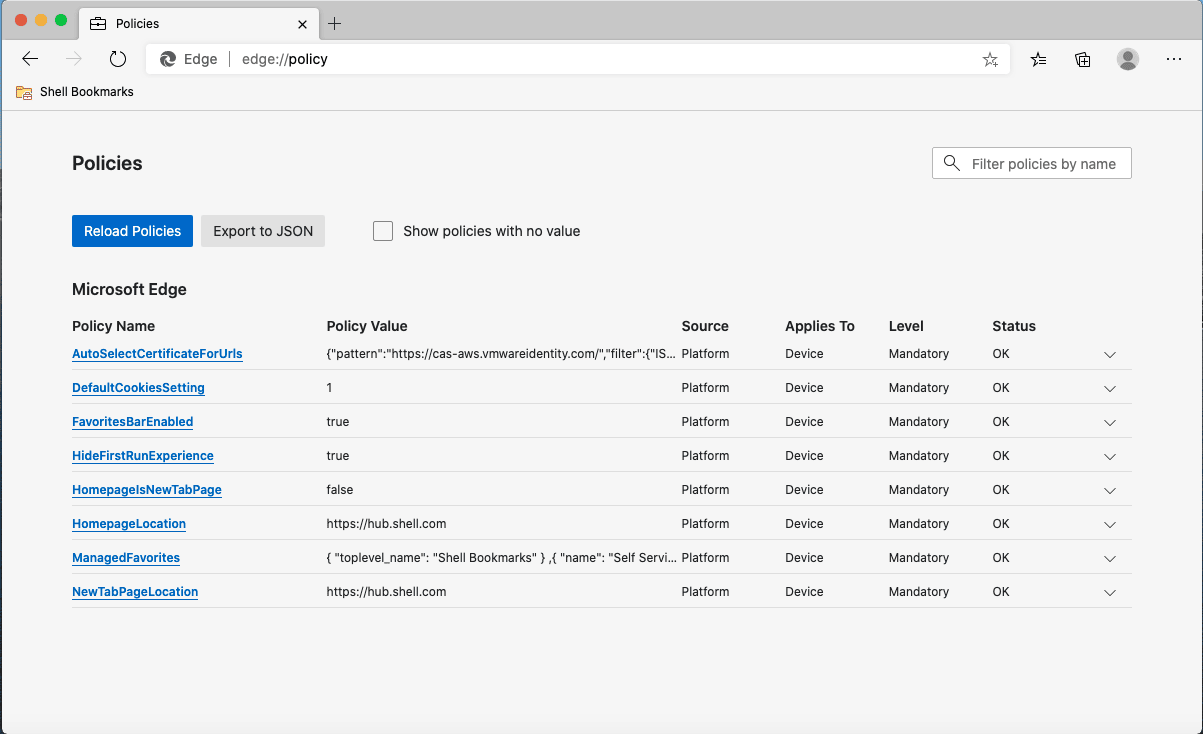Click the DefaultCookiesSetting value 1
The width and height of the screenshot is (1203, 734).
point(330,388)
